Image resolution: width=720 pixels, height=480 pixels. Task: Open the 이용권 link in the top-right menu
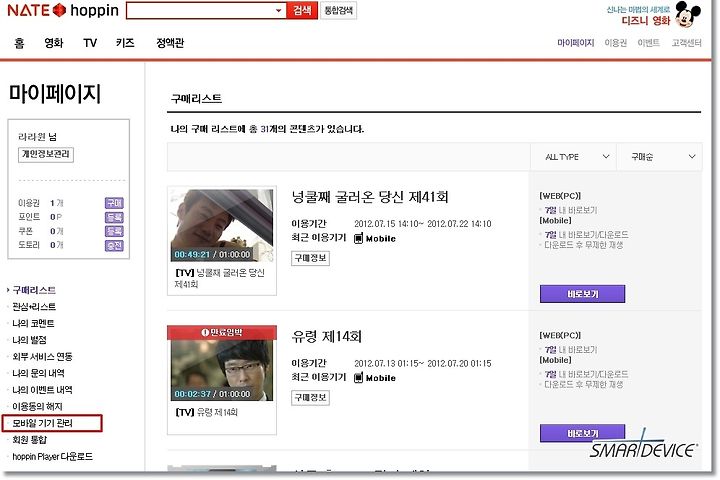615,43
